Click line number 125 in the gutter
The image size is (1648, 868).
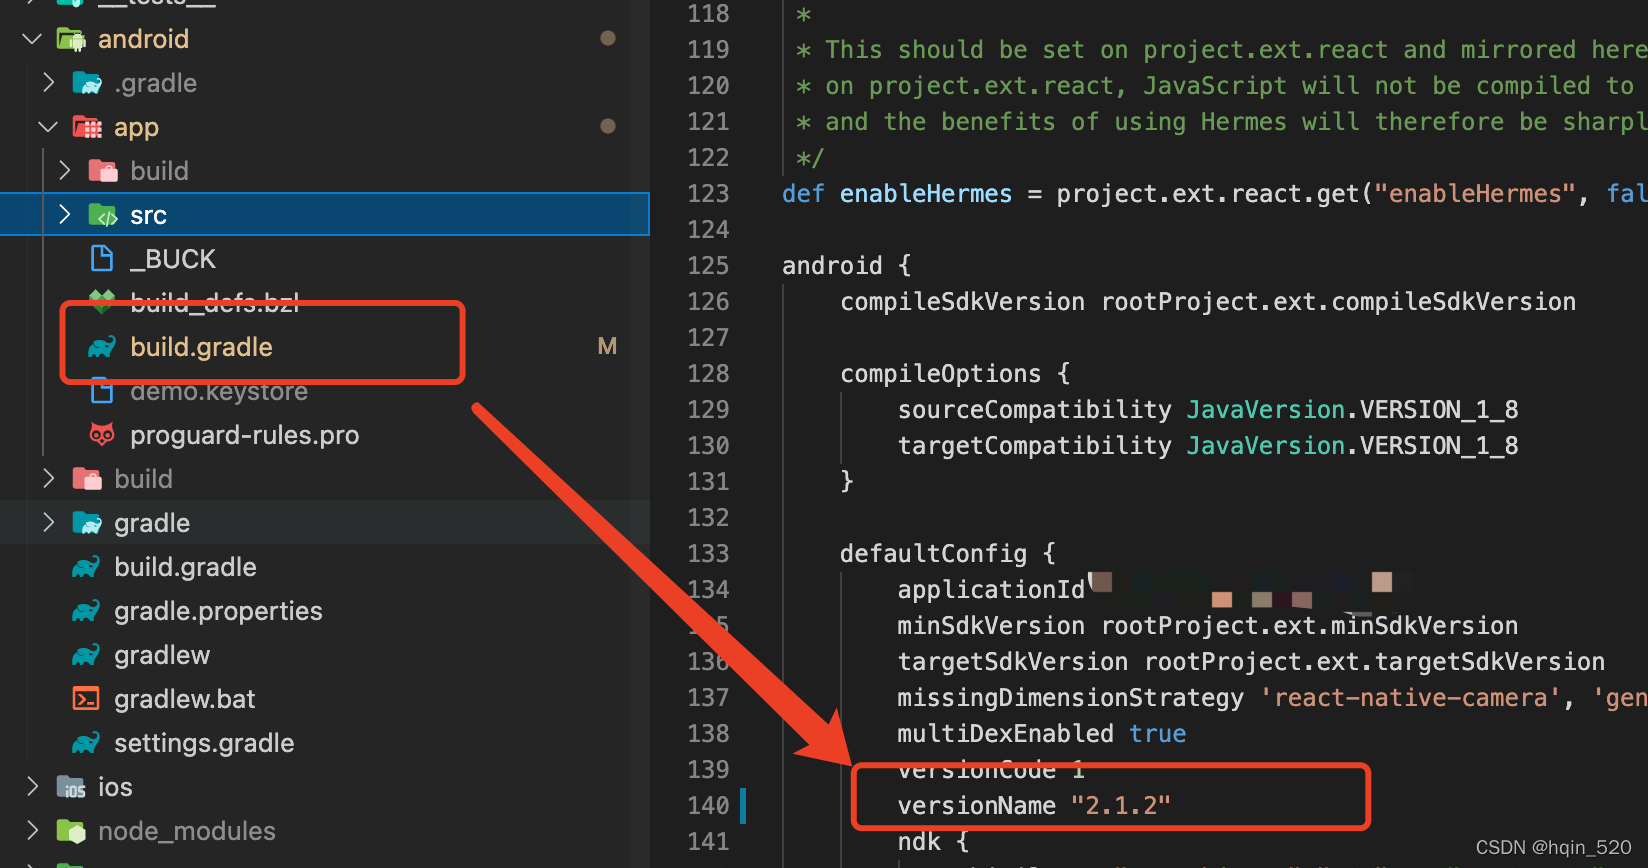708,266
